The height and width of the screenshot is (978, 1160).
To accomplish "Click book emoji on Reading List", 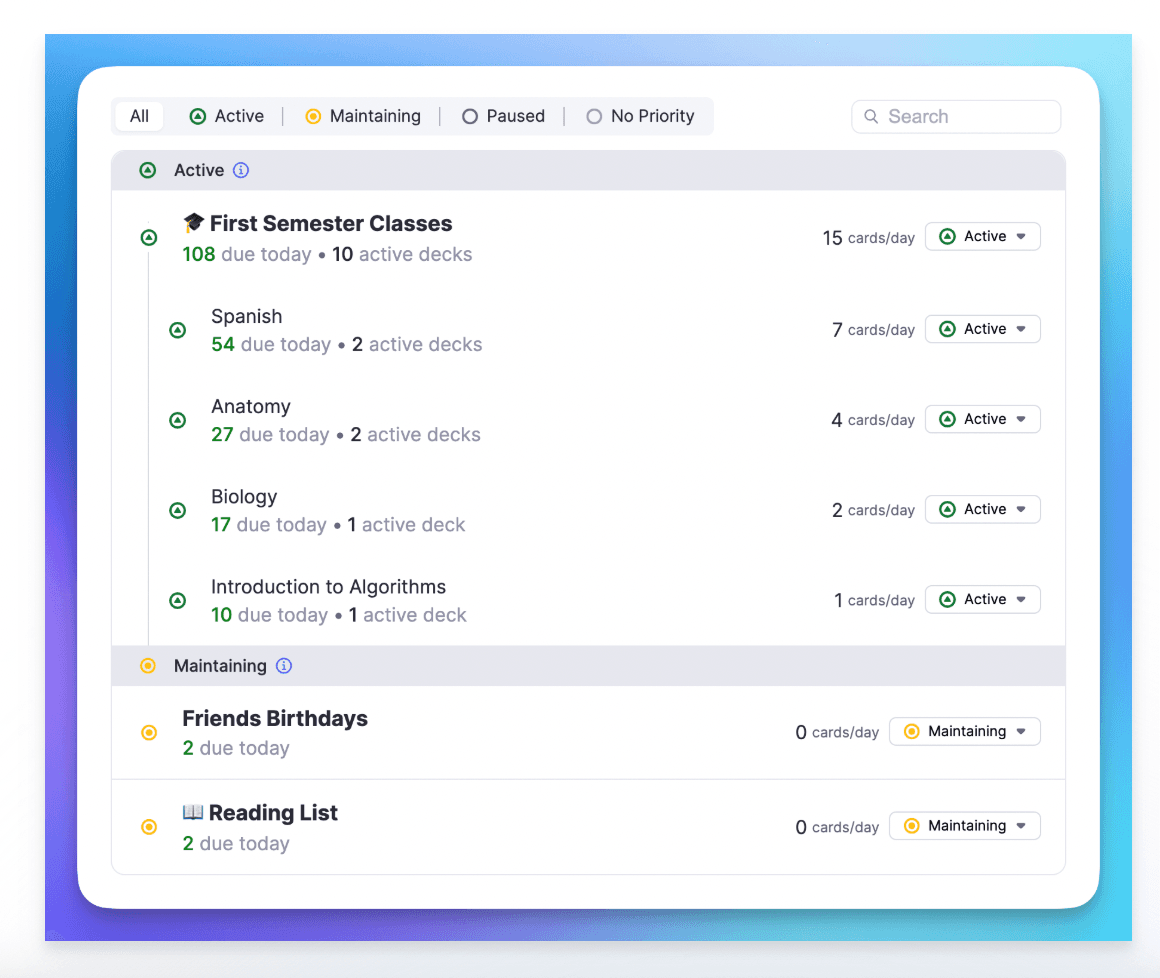I will (x=192, y=812).
